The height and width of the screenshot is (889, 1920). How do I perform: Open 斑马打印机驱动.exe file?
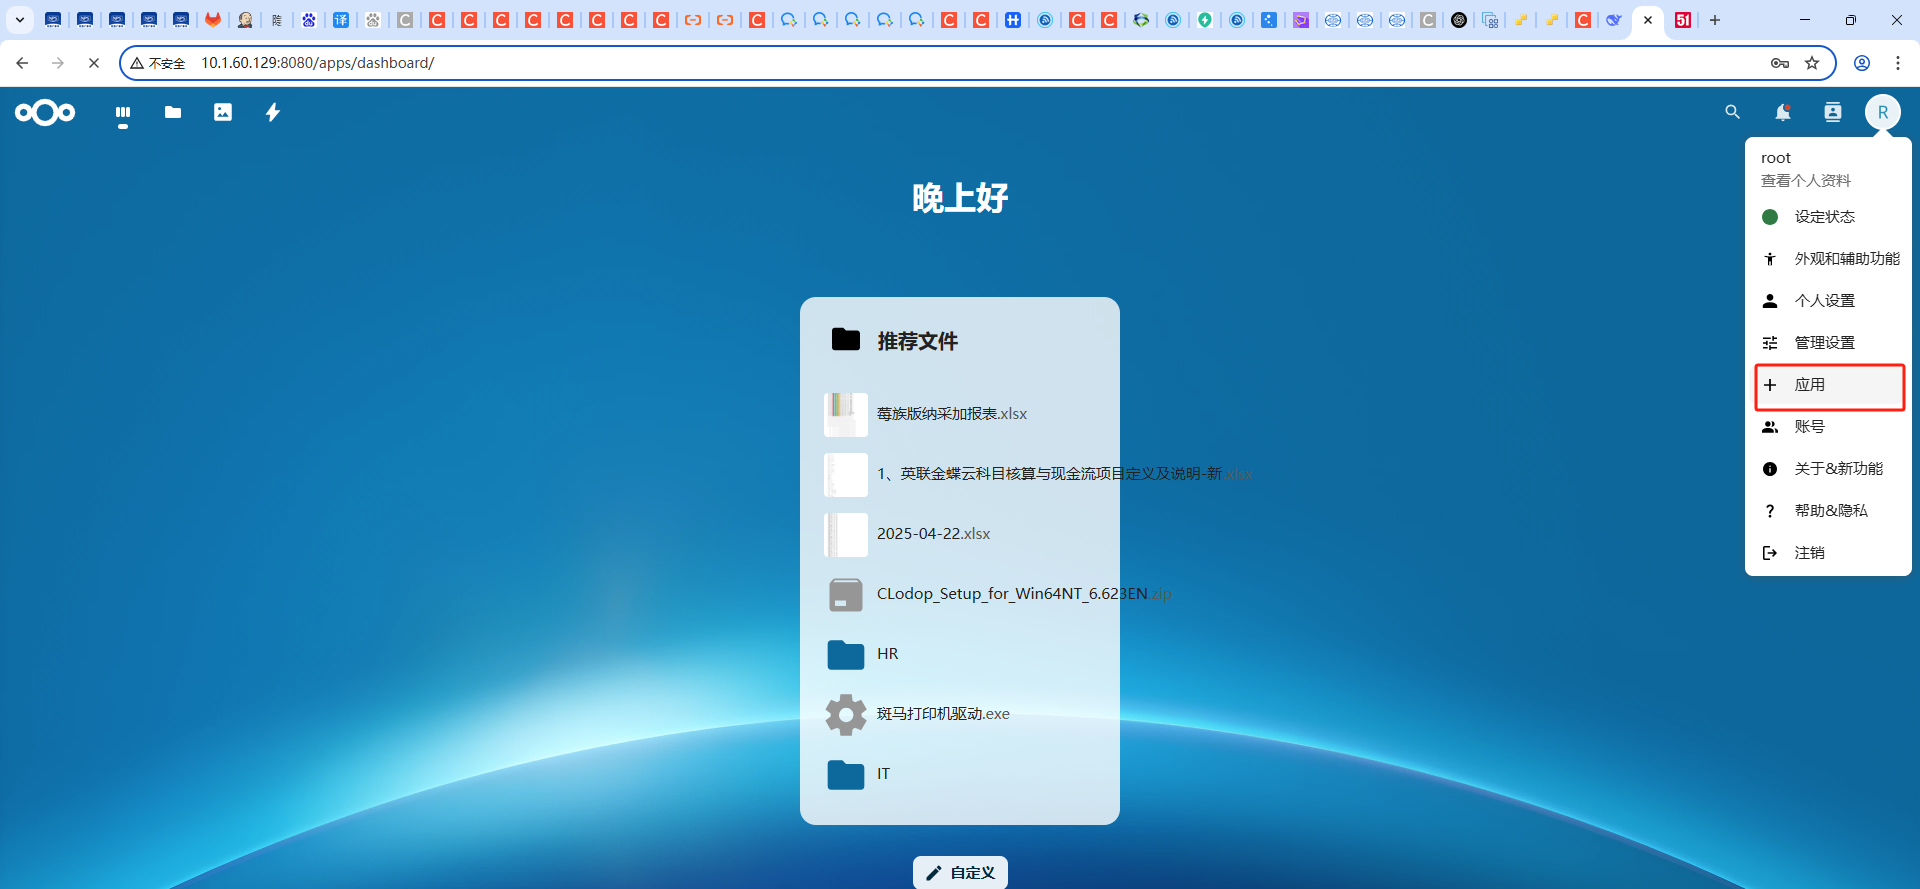tap(960, 714)
